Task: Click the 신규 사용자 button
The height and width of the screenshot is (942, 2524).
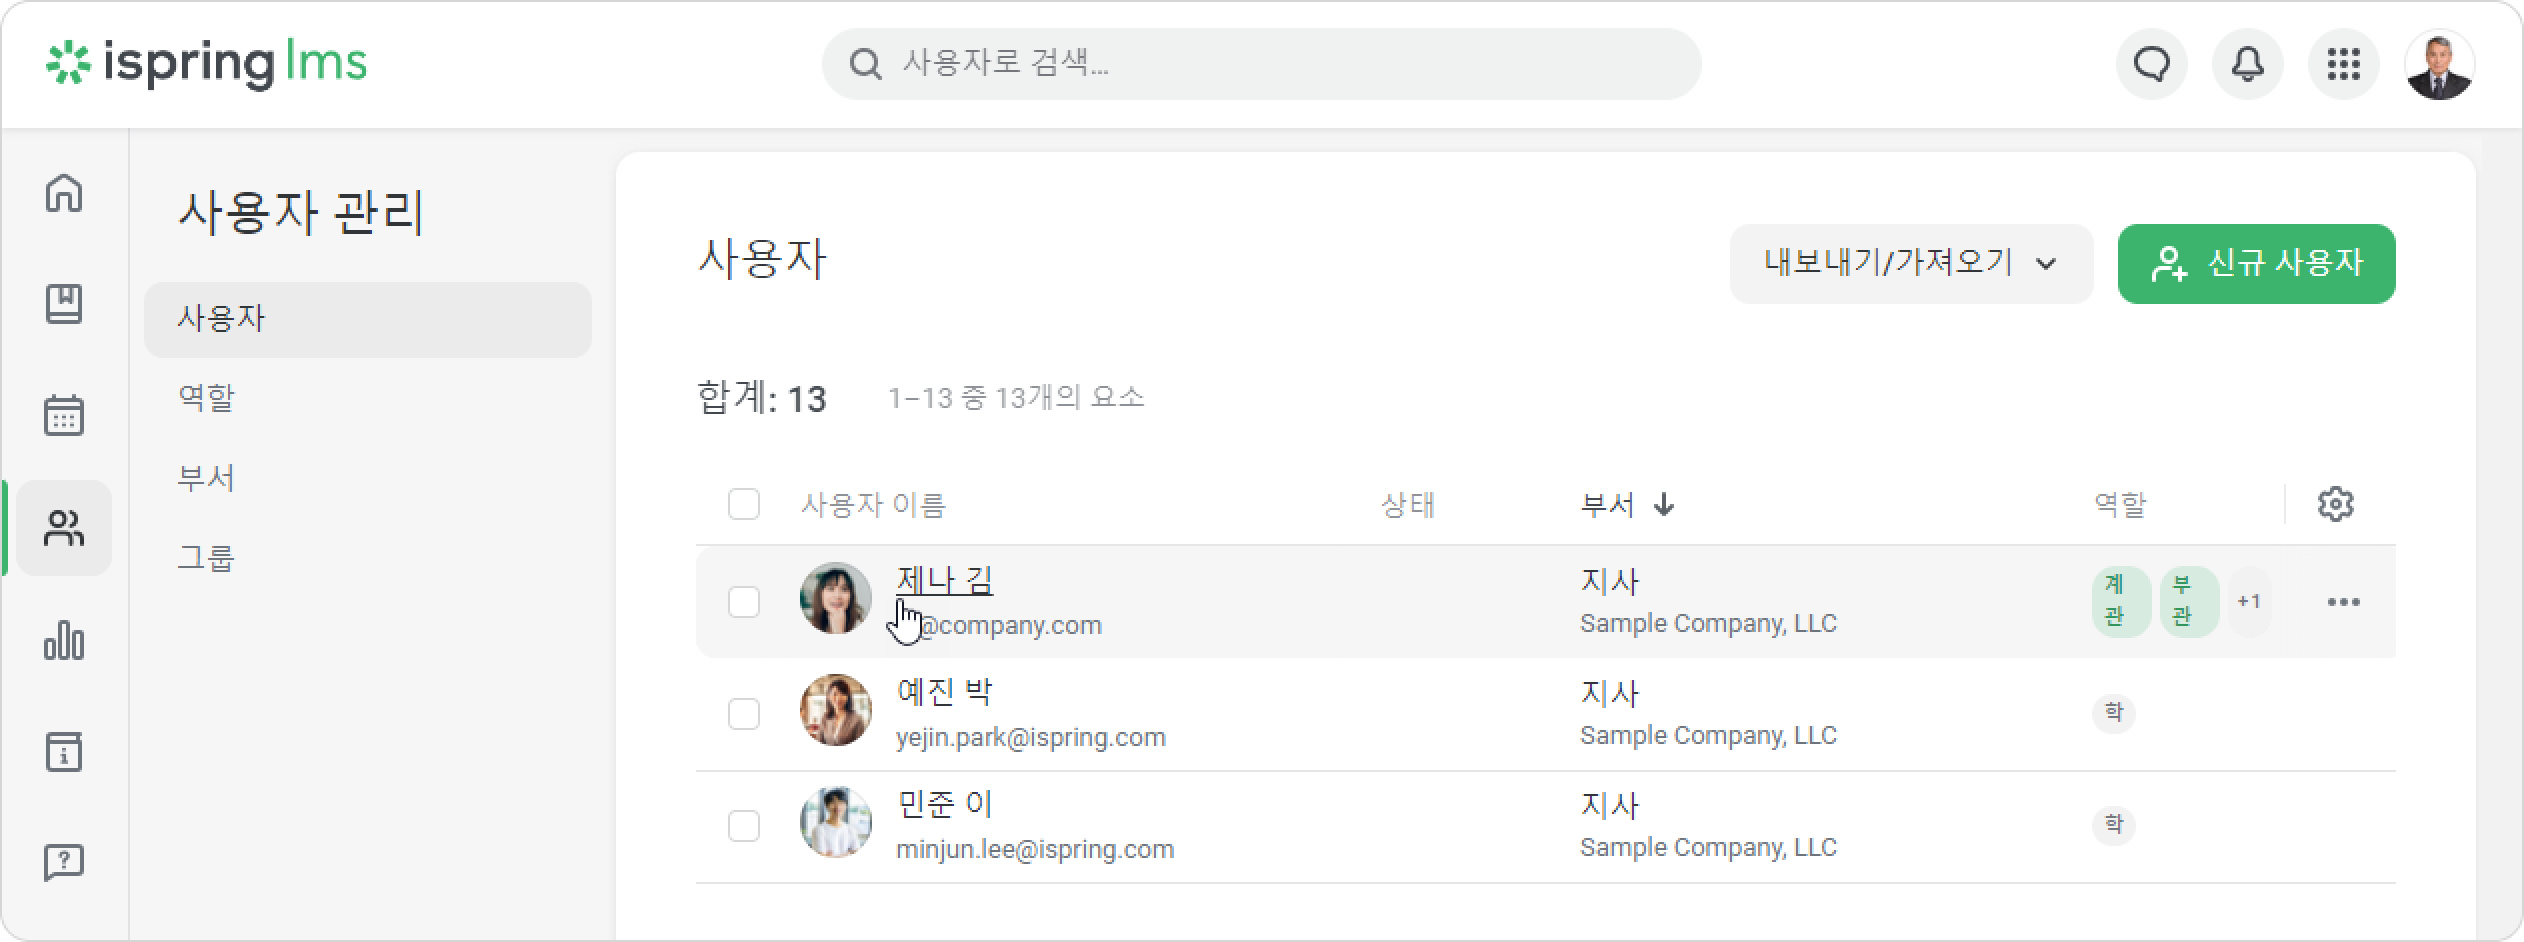Action: point(2256,264)
